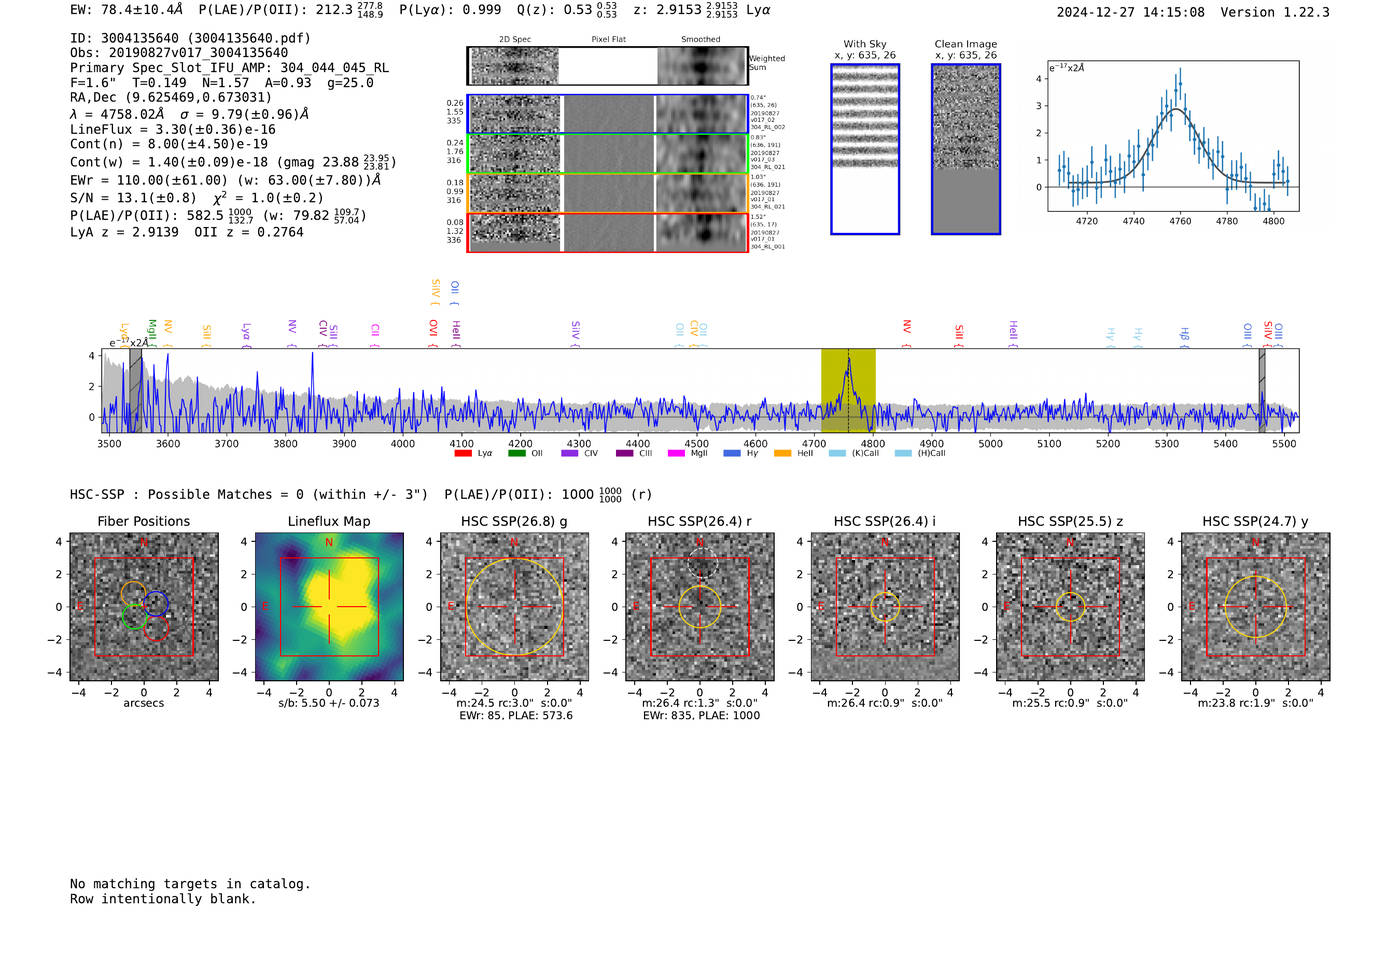This screenshot has width=1400, height=953.
Task: Click the hatched gray band near 5460 Å
Action: 1262,390
